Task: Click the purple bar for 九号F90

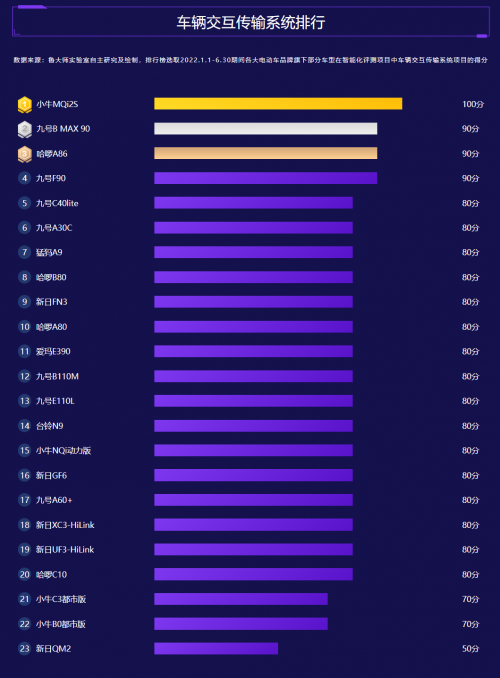Action: pyautogui.click(x=266, y=178)
